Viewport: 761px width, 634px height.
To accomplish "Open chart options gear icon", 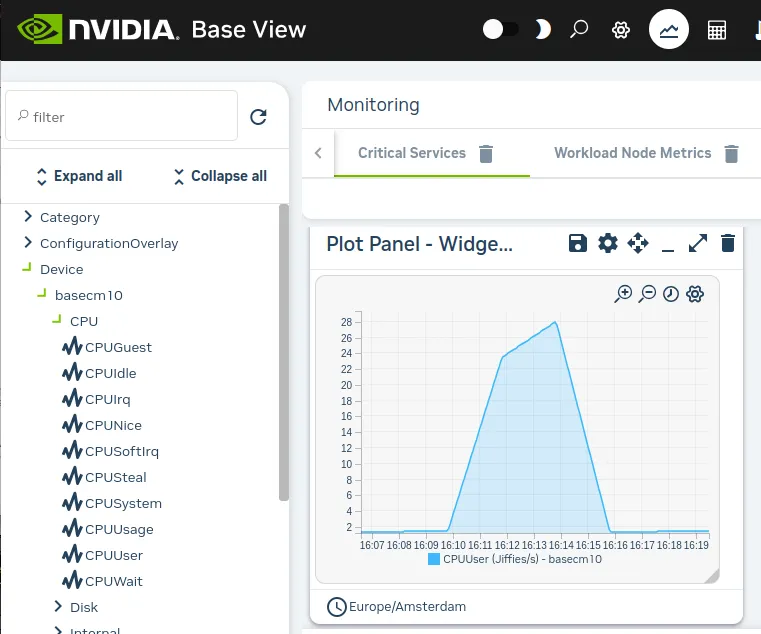I will pyautogui.click(x=695, y=294).
